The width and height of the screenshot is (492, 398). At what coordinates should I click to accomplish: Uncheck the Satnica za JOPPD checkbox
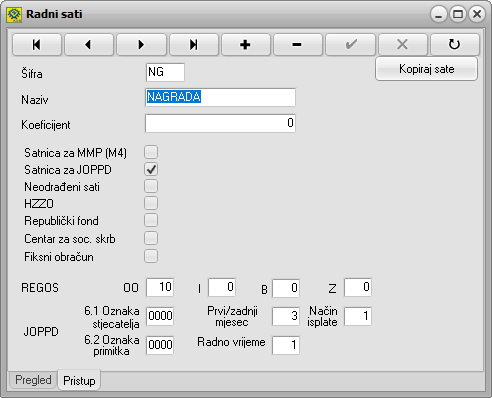(151, 169)
